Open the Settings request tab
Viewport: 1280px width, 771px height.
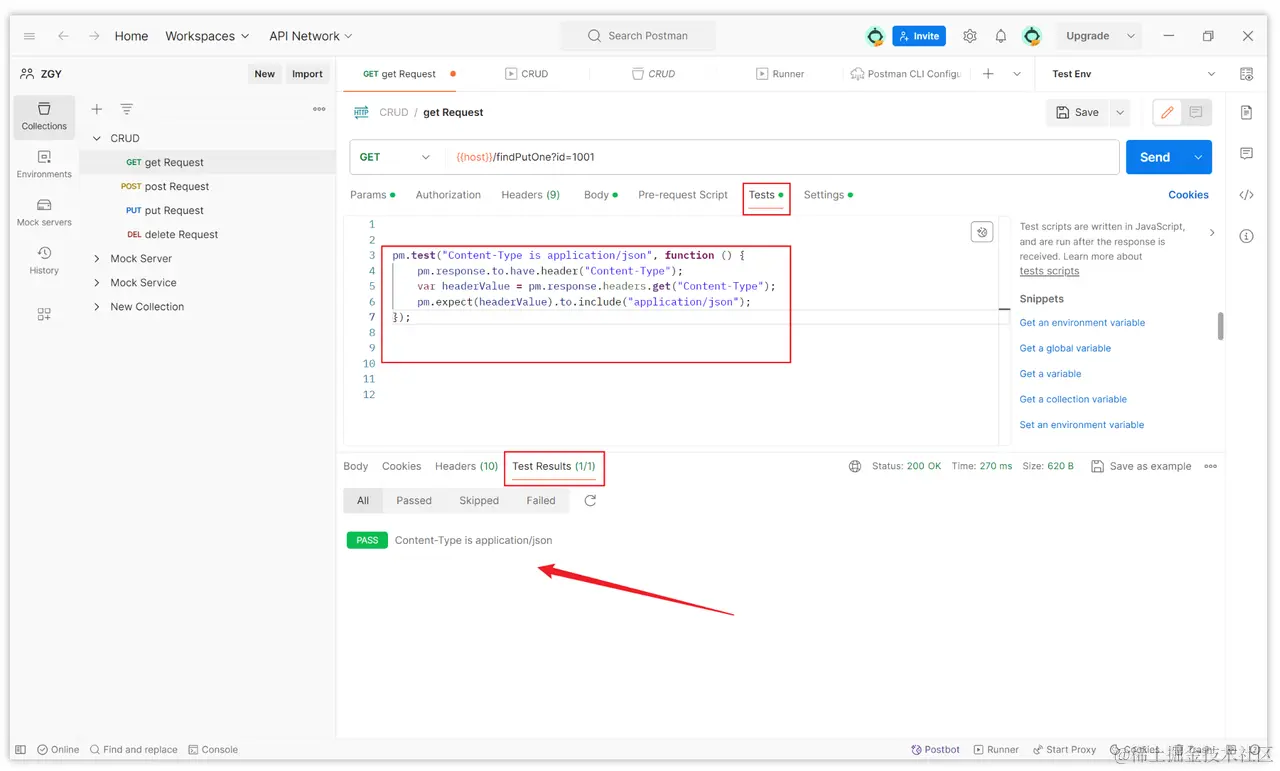[828, 195]
